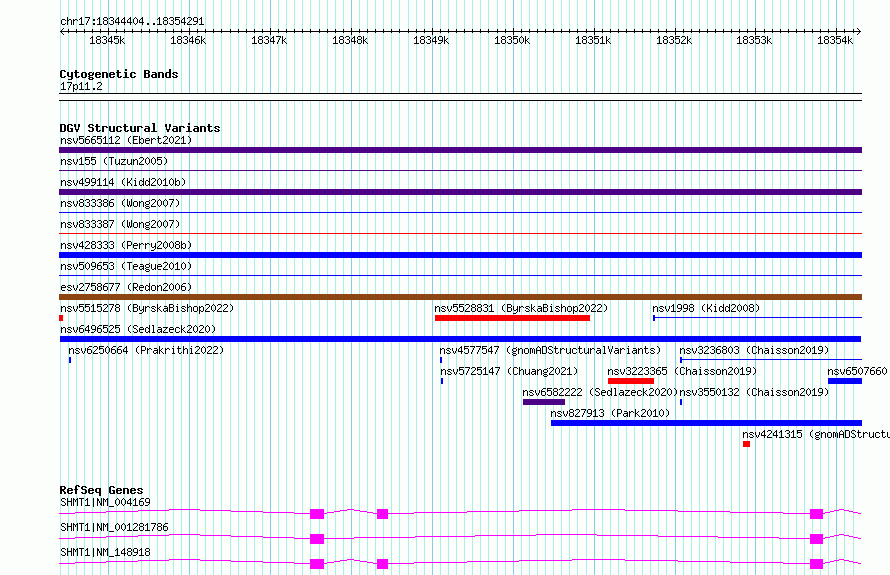Viewport: 890px width, 575px height.
Task: Click the purple nsv6582222 variant bar
Action: [544, 402]
